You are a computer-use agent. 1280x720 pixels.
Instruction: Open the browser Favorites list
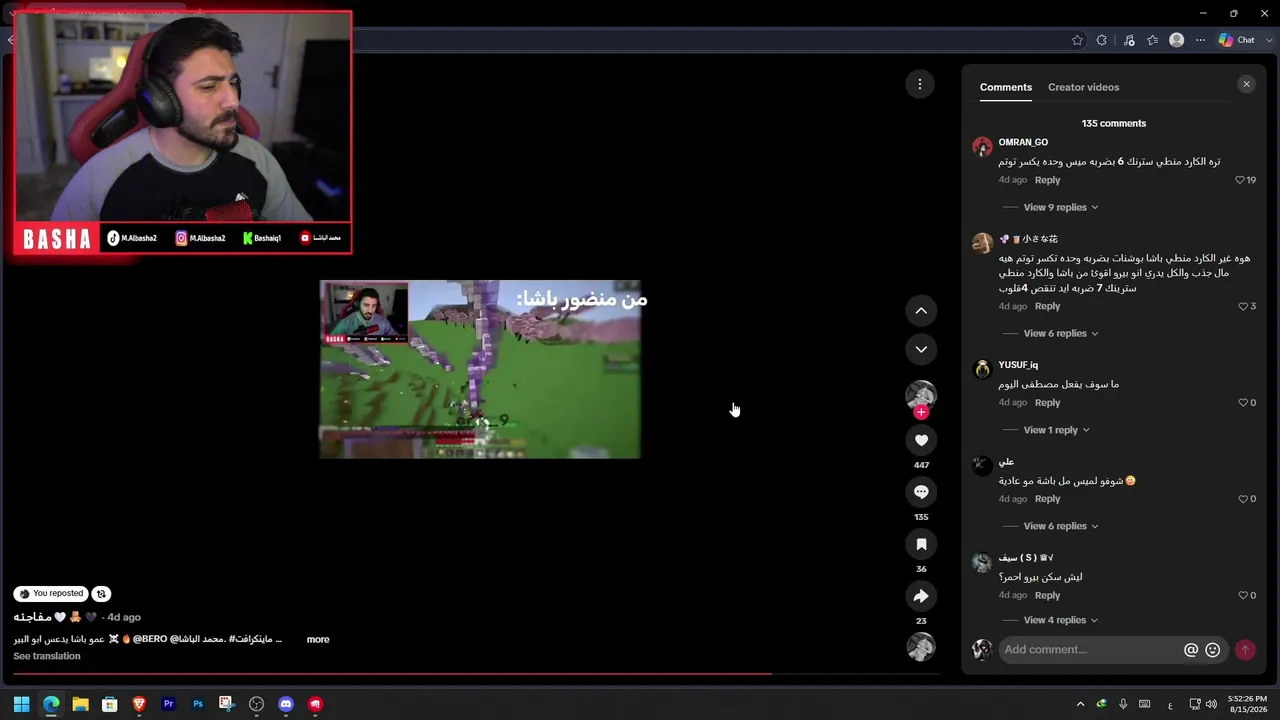(1153, 40)
